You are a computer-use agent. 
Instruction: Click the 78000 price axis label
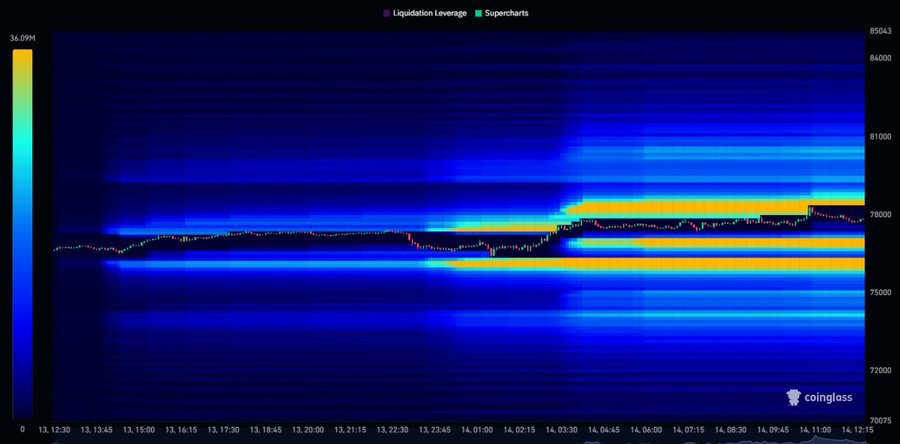pos(880,214)
